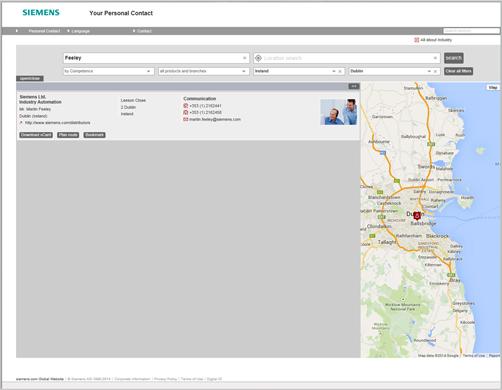Click the contact photo thumbnail

[x=339, y=112]
